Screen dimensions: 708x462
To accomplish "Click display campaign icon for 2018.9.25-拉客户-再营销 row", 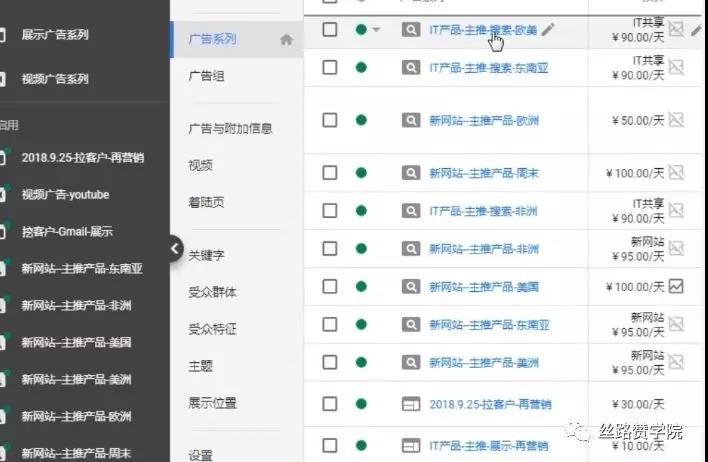I will [411, 404].
